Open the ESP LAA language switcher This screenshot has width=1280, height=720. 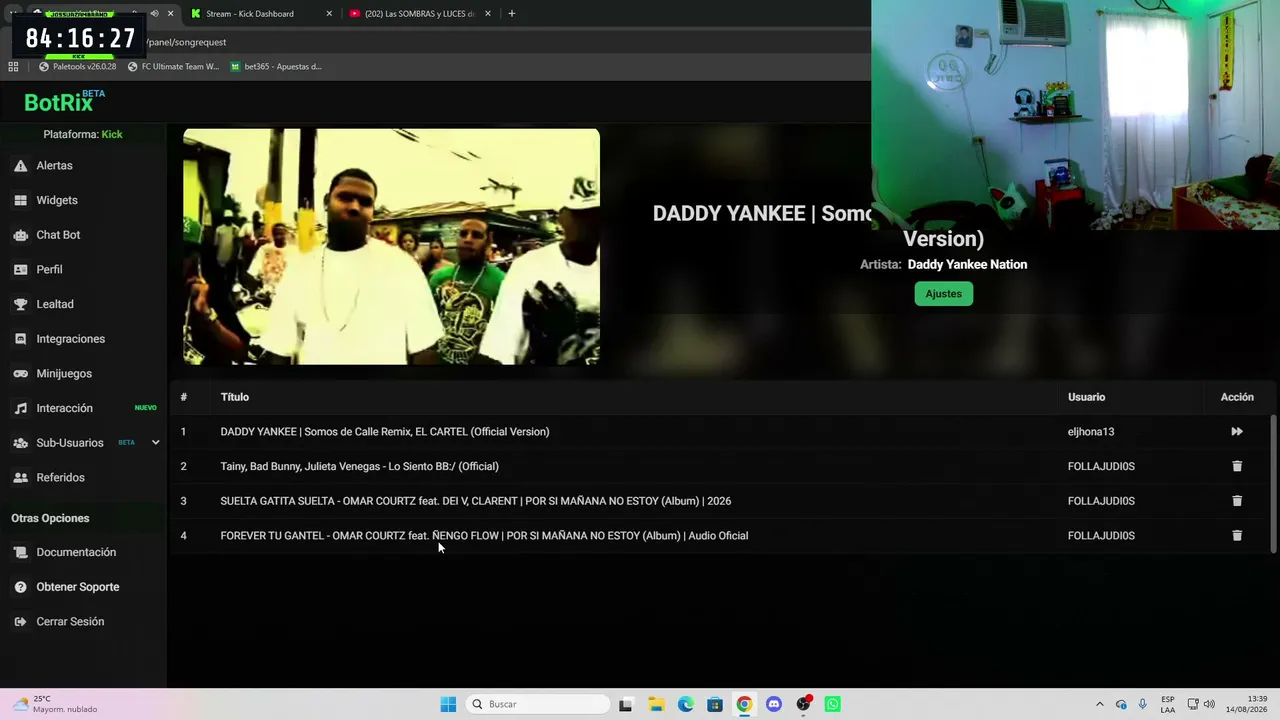pos(1168,704)
